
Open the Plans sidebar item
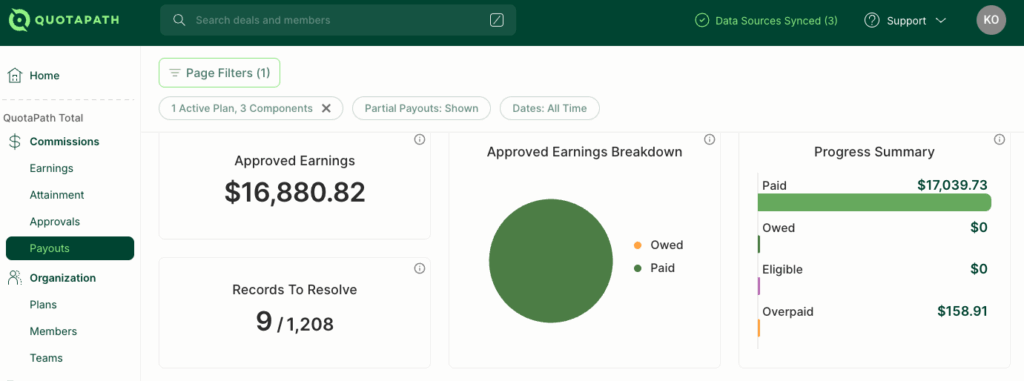pyautogui.click(x=43, y=305)
